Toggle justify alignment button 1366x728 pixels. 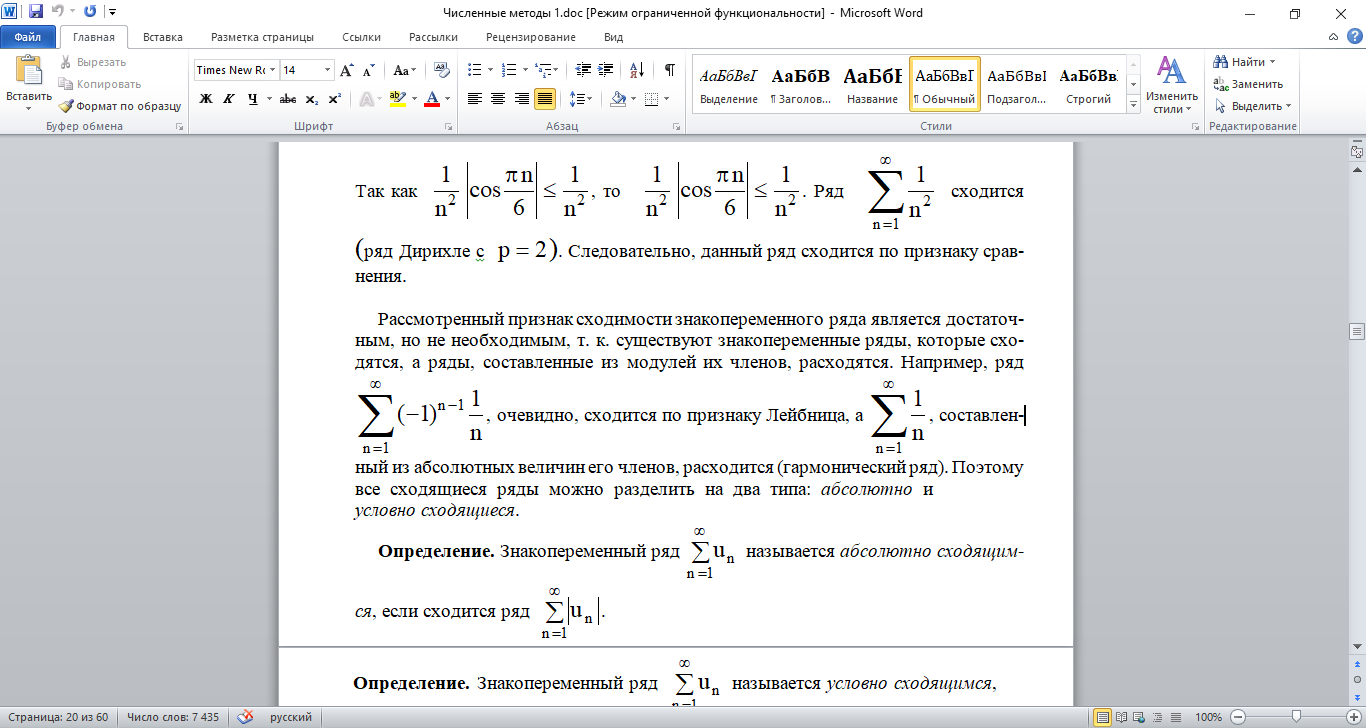pyautogui.click(x=546, y=98)
